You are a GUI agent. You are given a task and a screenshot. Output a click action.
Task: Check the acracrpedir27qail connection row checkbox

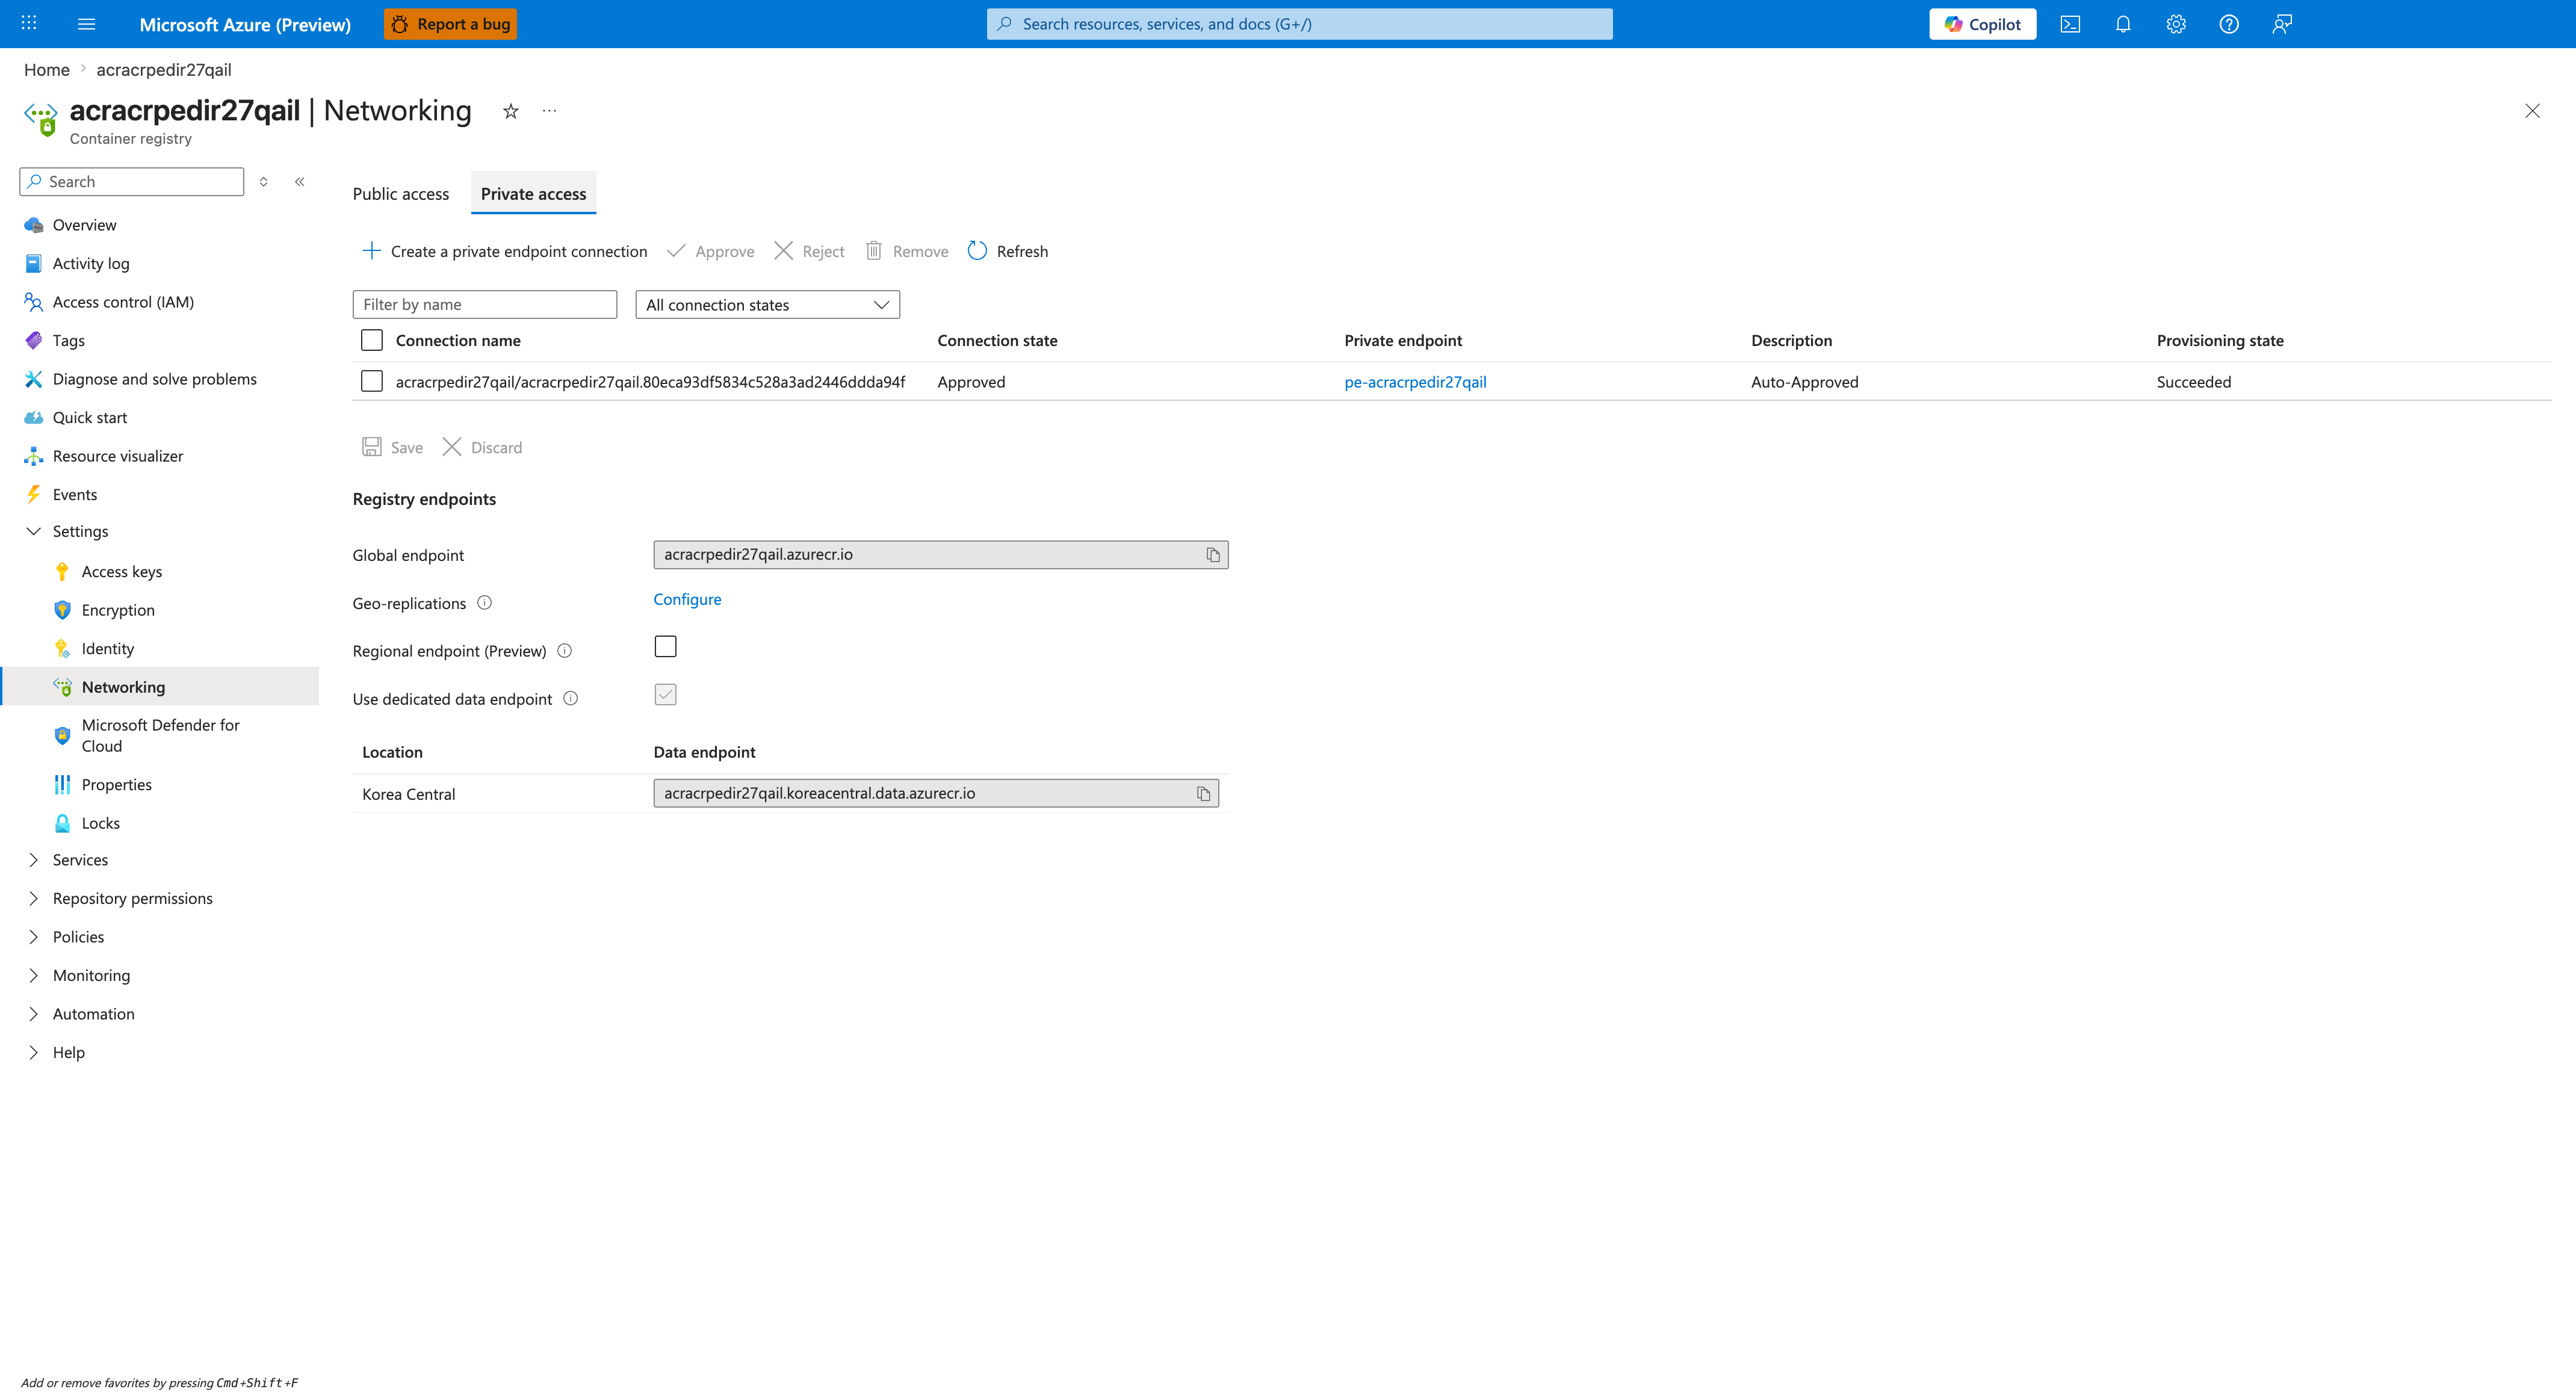[x=372, y=381]
